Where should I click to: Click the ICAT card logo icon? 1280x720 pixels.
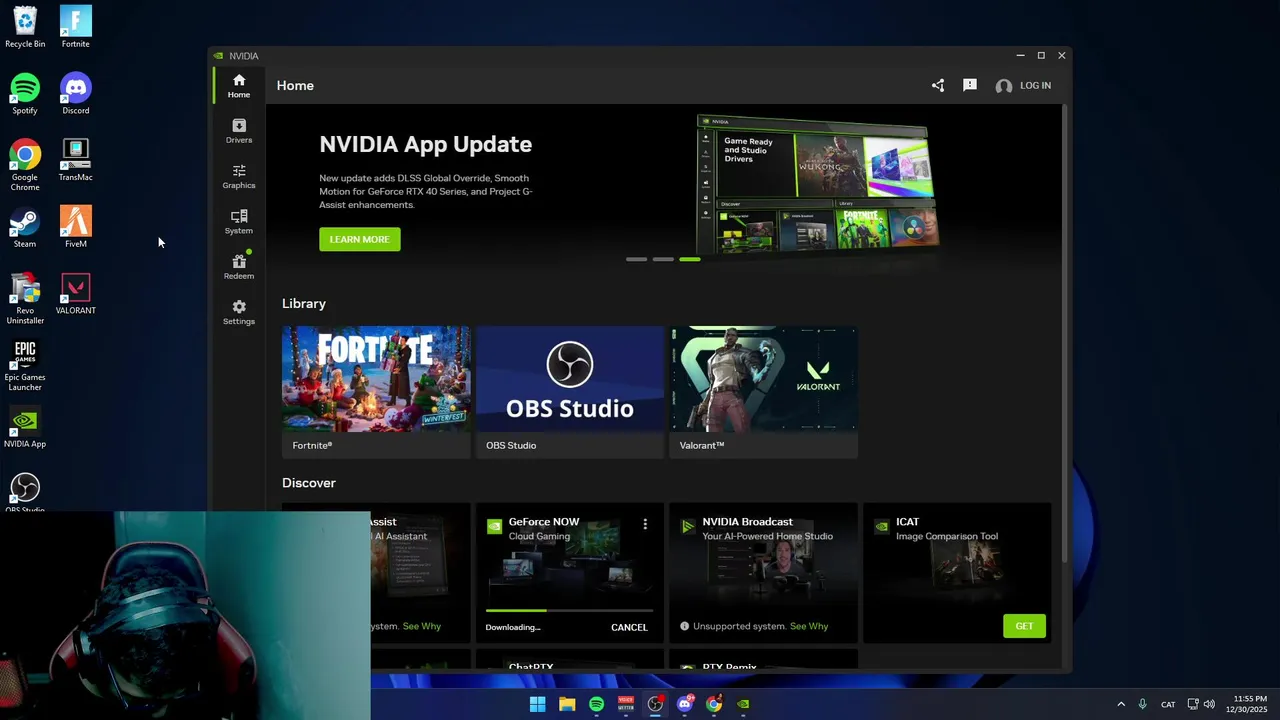[882, 526]
